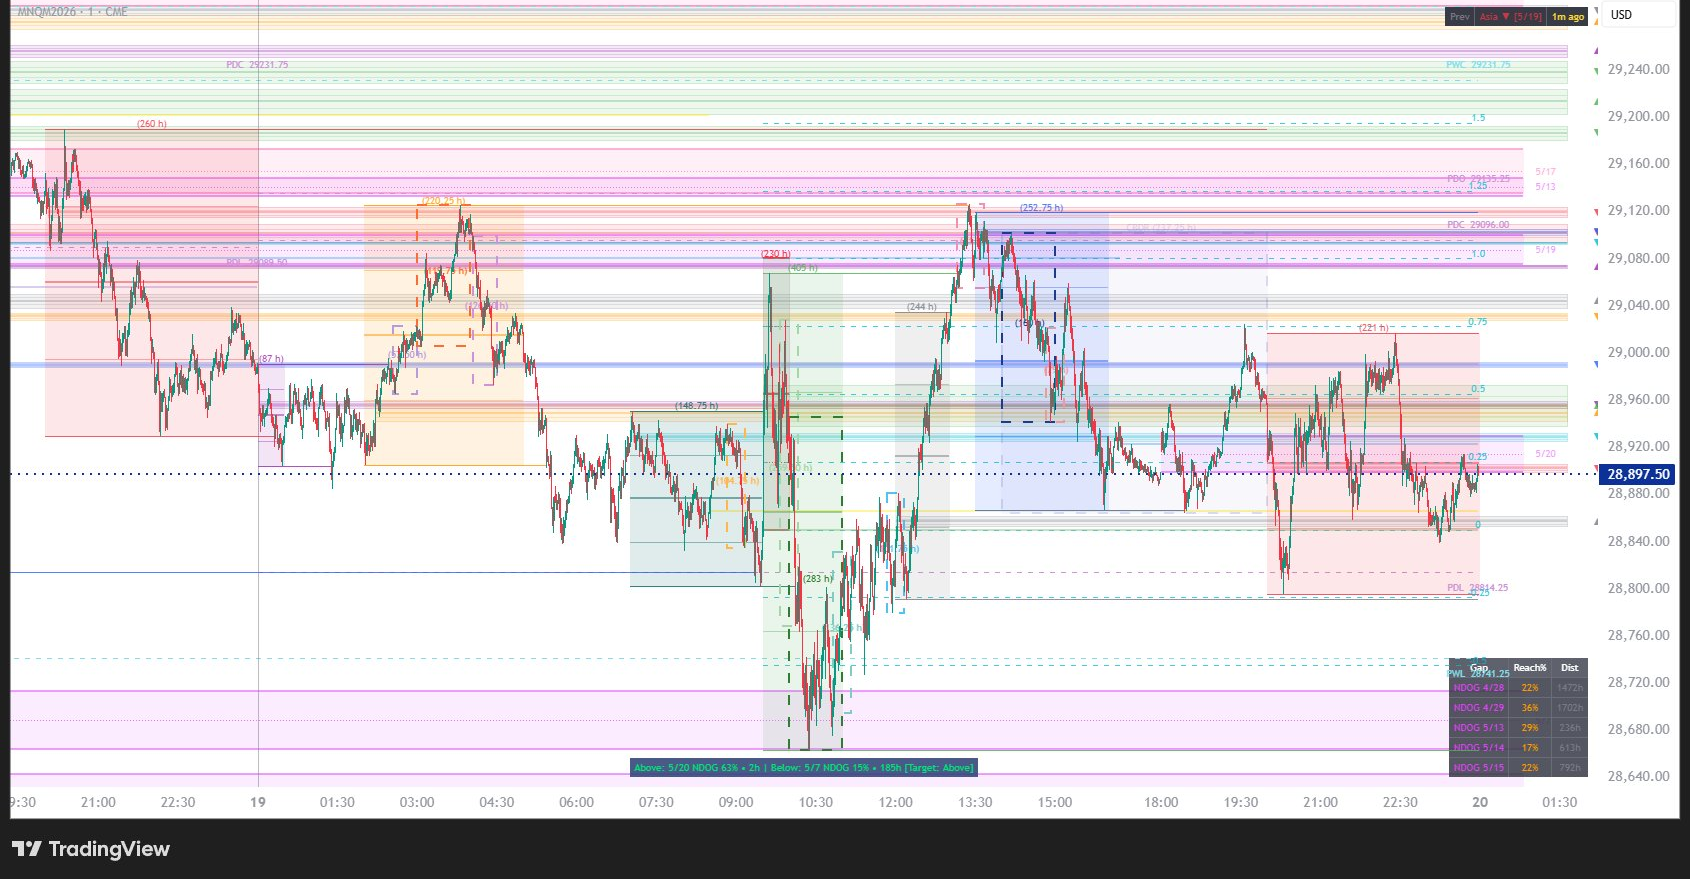This screenshot has height=879, width=1690.
Task: Click the 18:00 time axis label
Action: 1161,802
